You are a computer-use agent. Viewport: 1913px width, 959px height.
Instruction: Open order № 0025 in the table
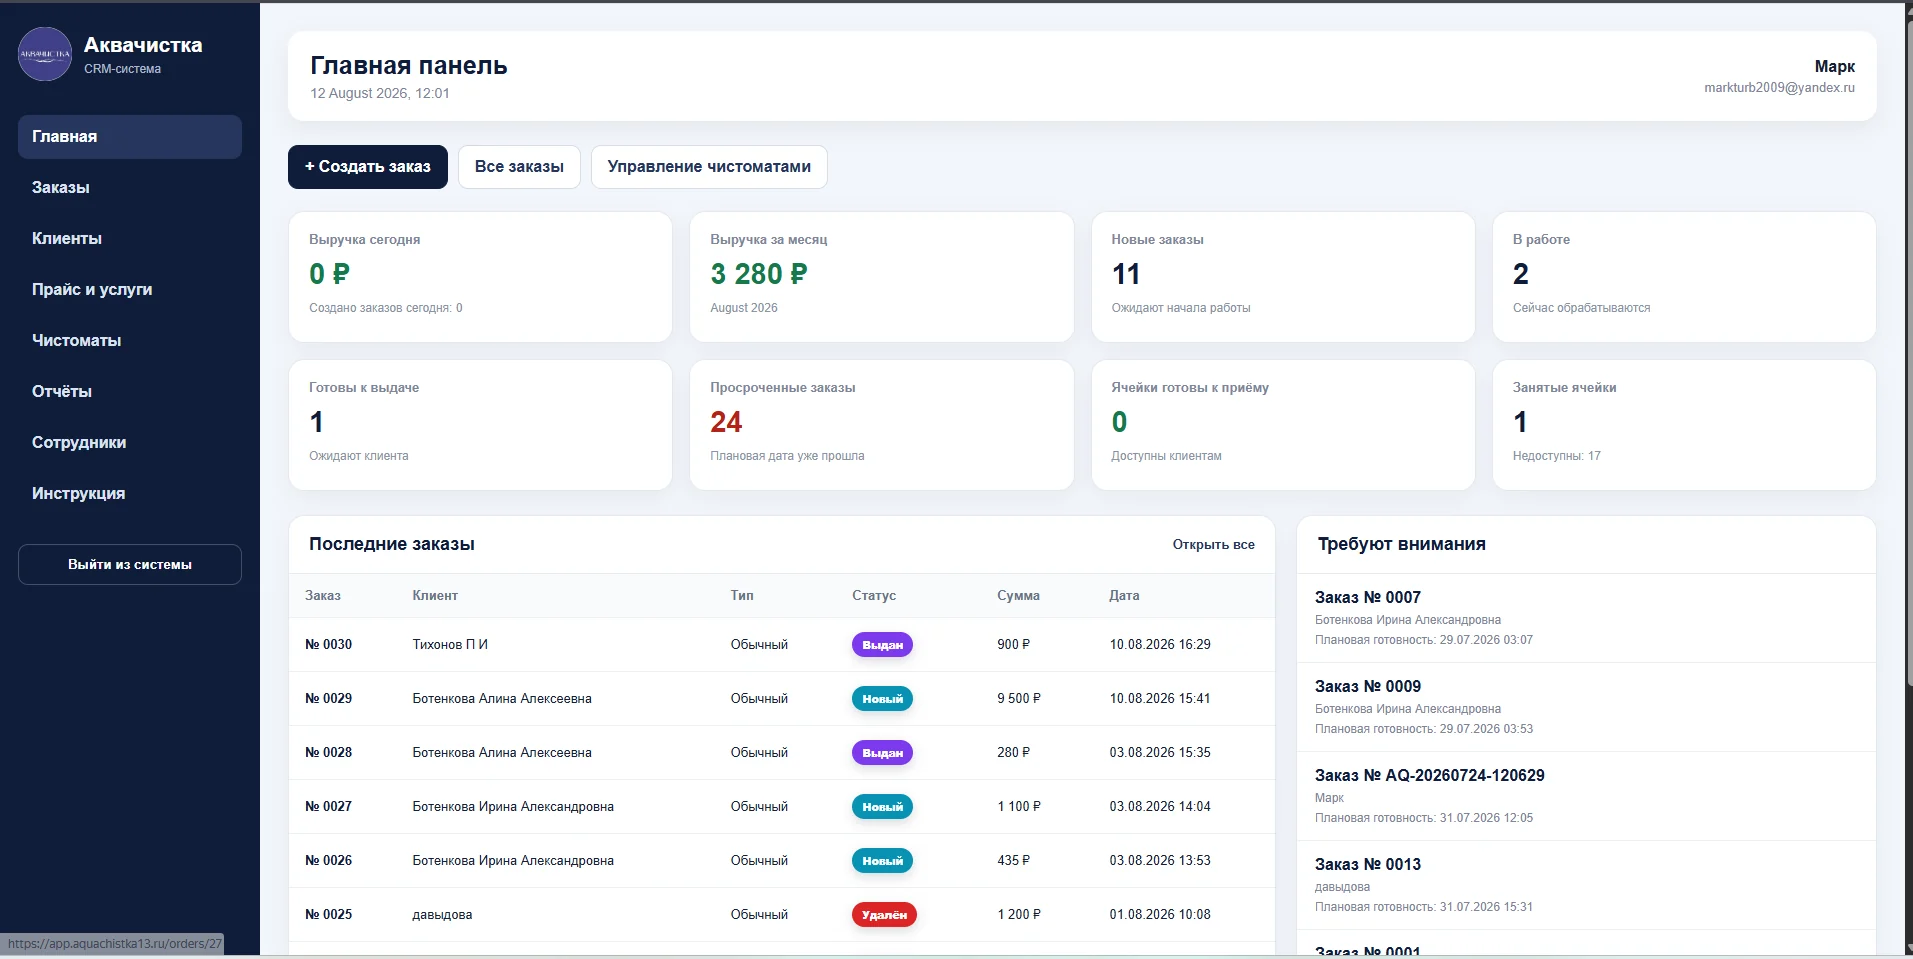click(328, 915)
